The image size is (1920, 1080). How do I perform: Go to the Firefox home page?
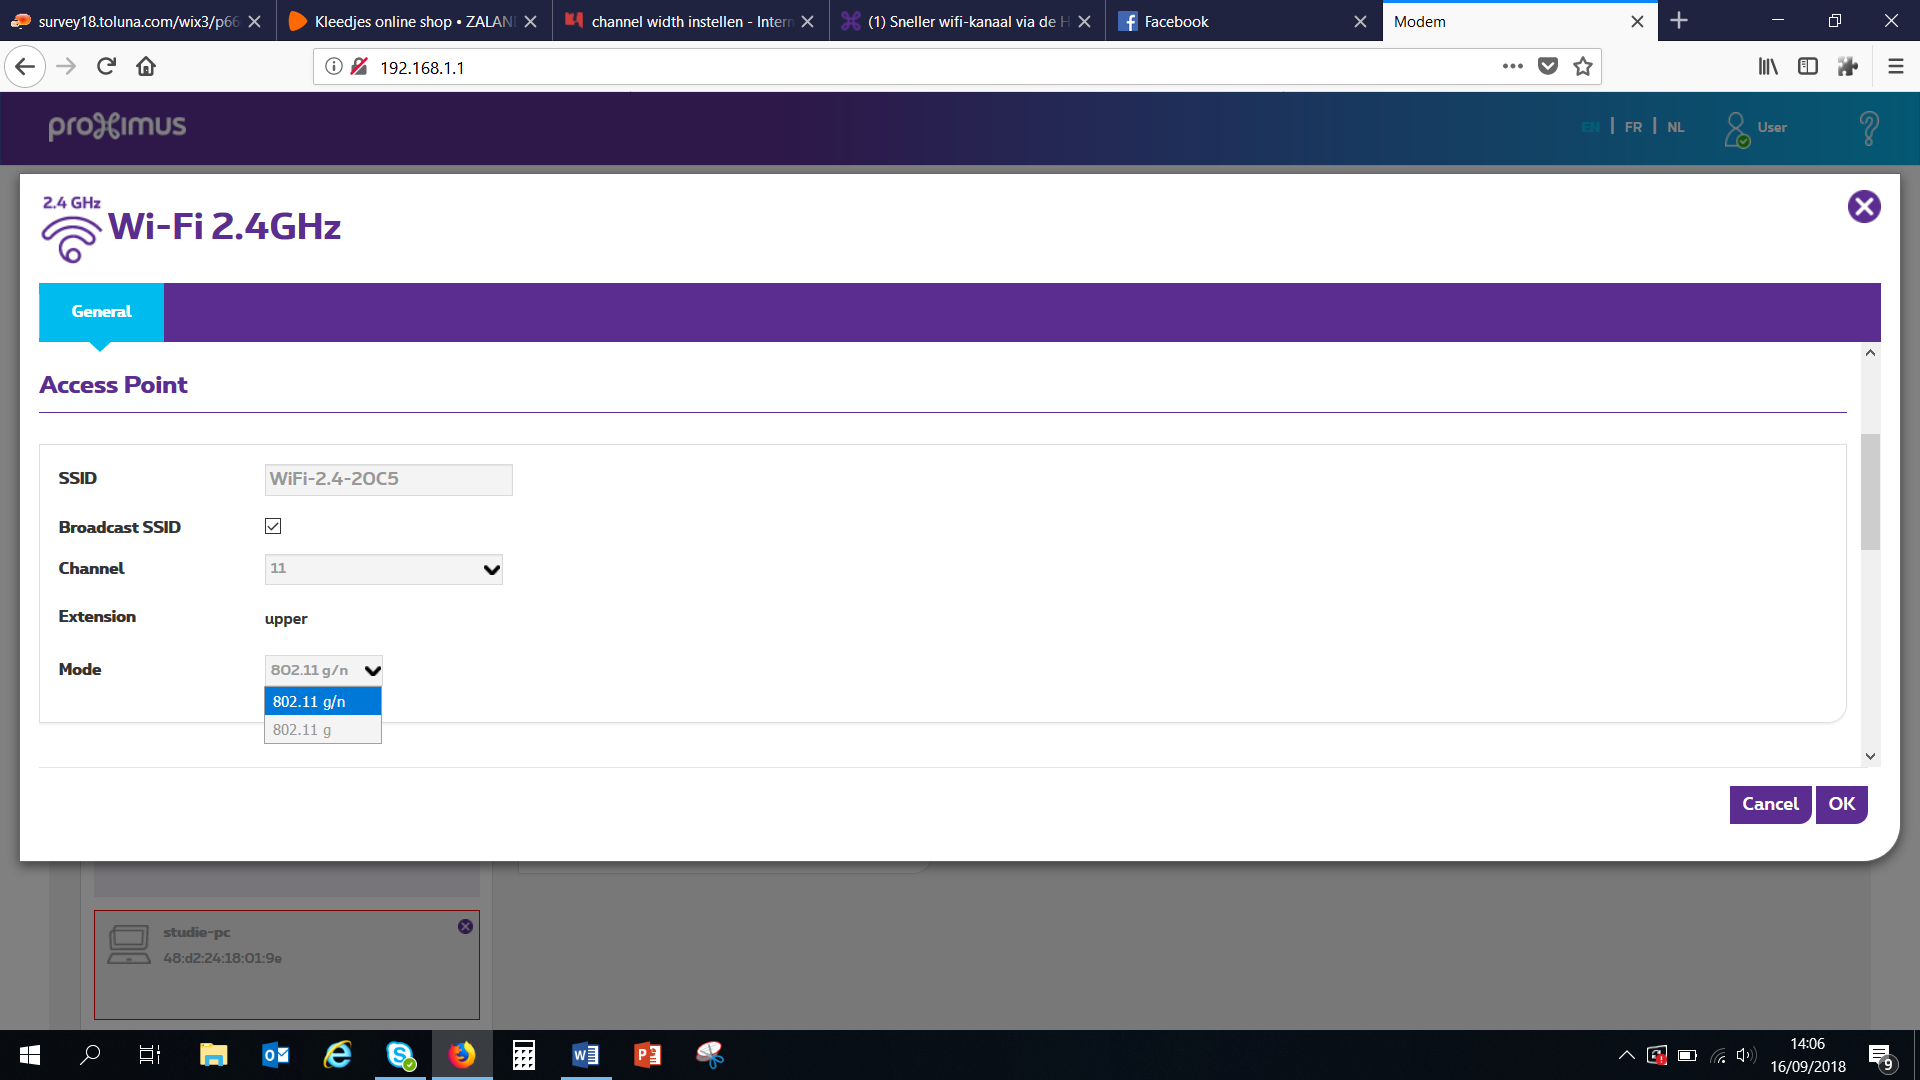point(146,67)
